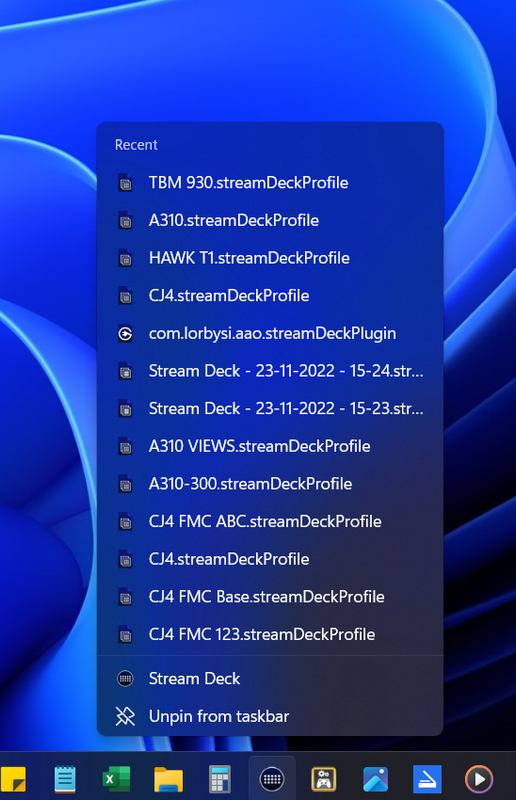Viewport: 516px width, 800px height.
Task: Open HAWK T1.streamDeckProfile recent item
Action: point(270,258)
